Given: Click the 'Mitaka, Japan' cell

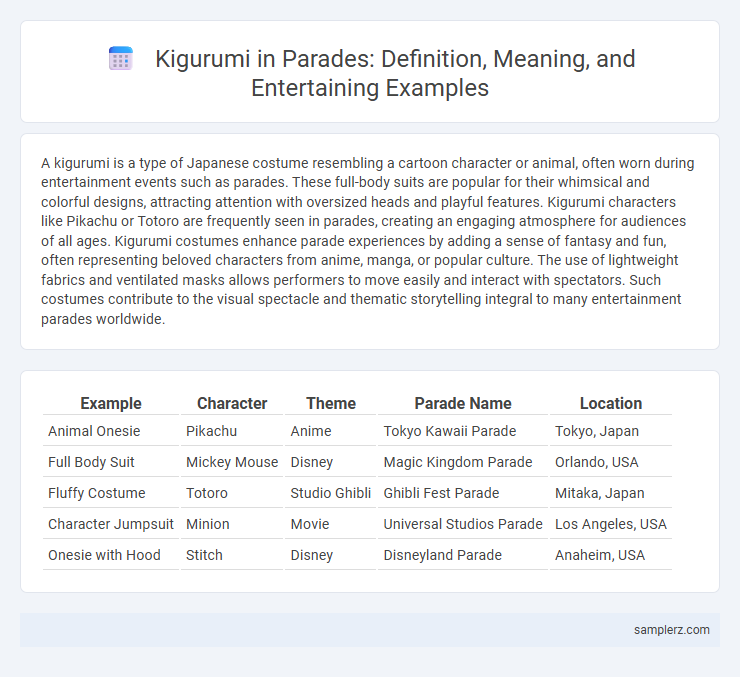Looking at the screenshot, I should [x=611, y=493].
